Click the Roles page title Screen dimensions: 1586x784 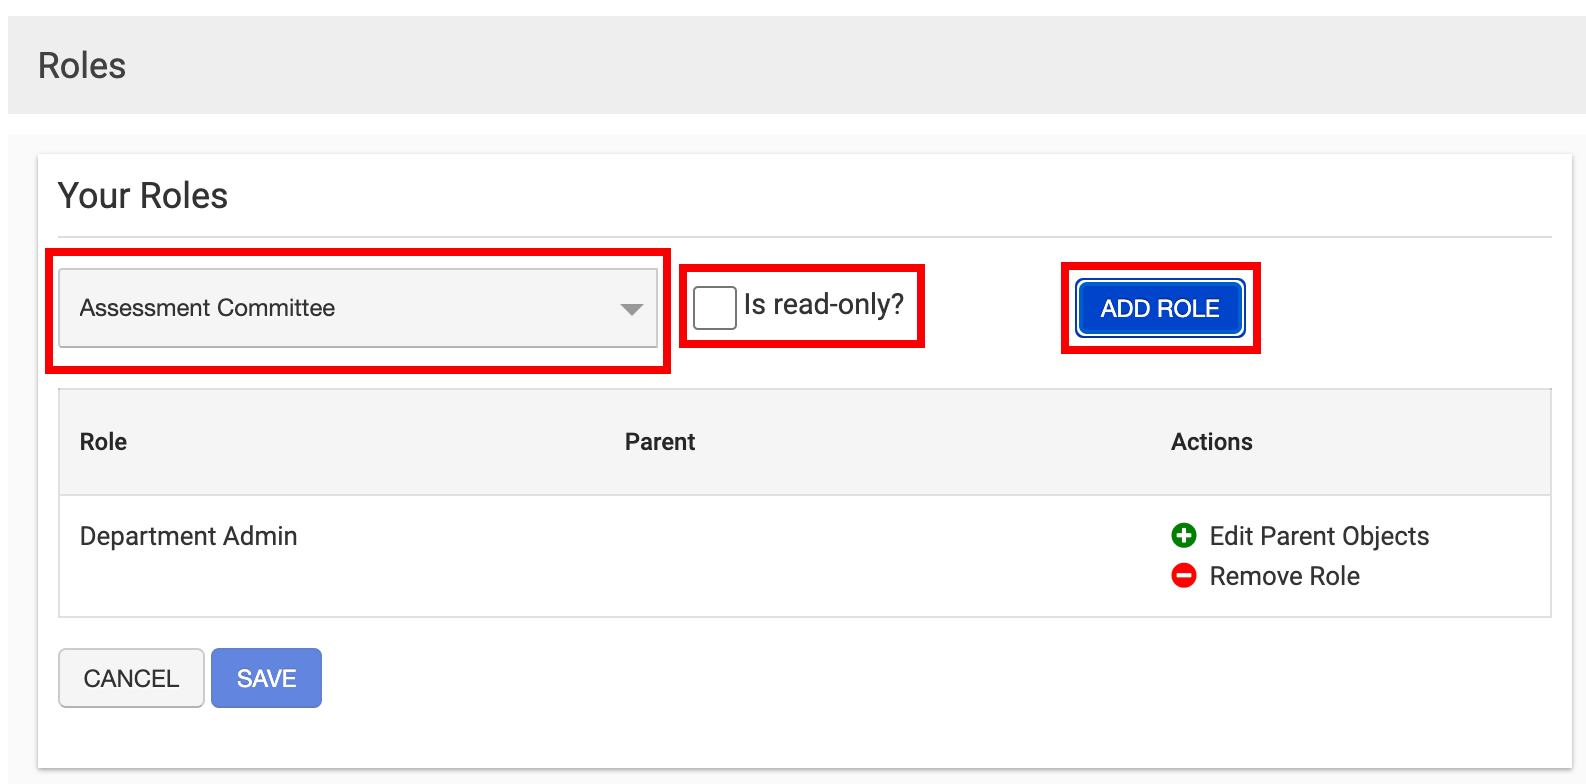pos(82,66)
